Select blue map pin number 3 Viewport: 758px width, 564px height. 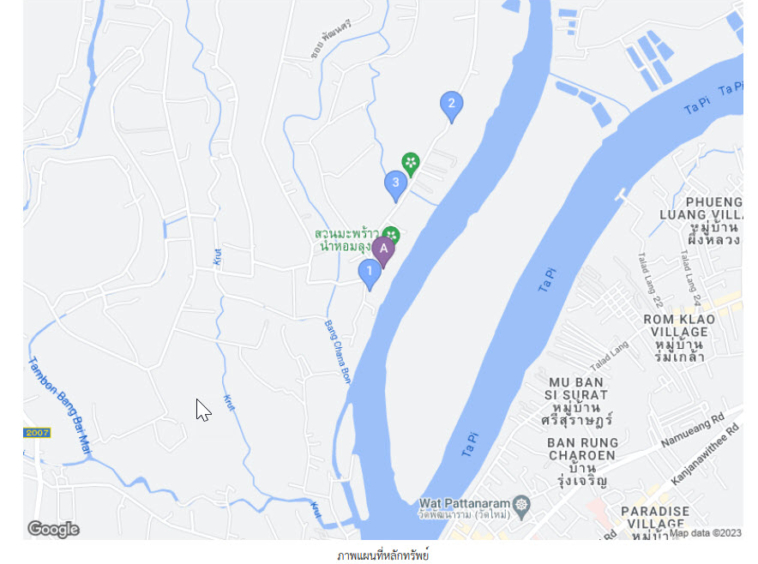coord(396,186)
